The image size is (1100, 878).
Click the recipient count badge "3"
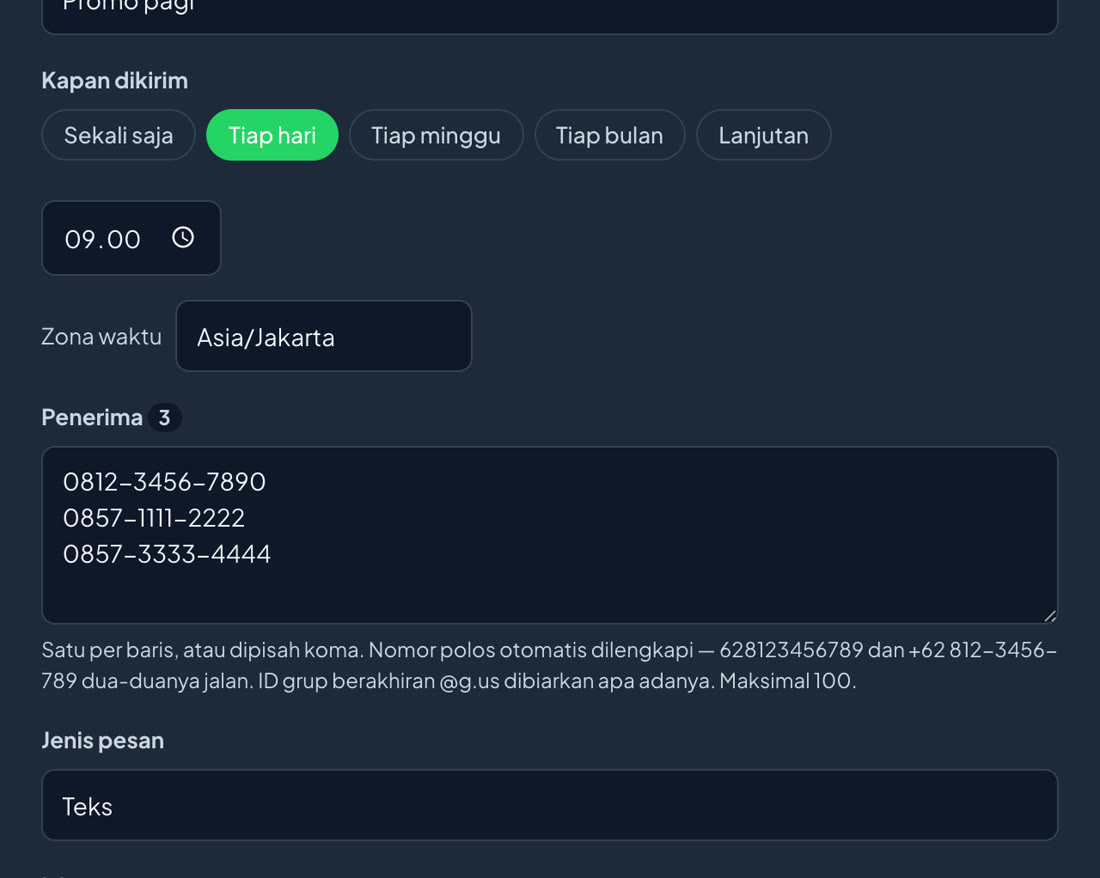[x=165, y=417]
